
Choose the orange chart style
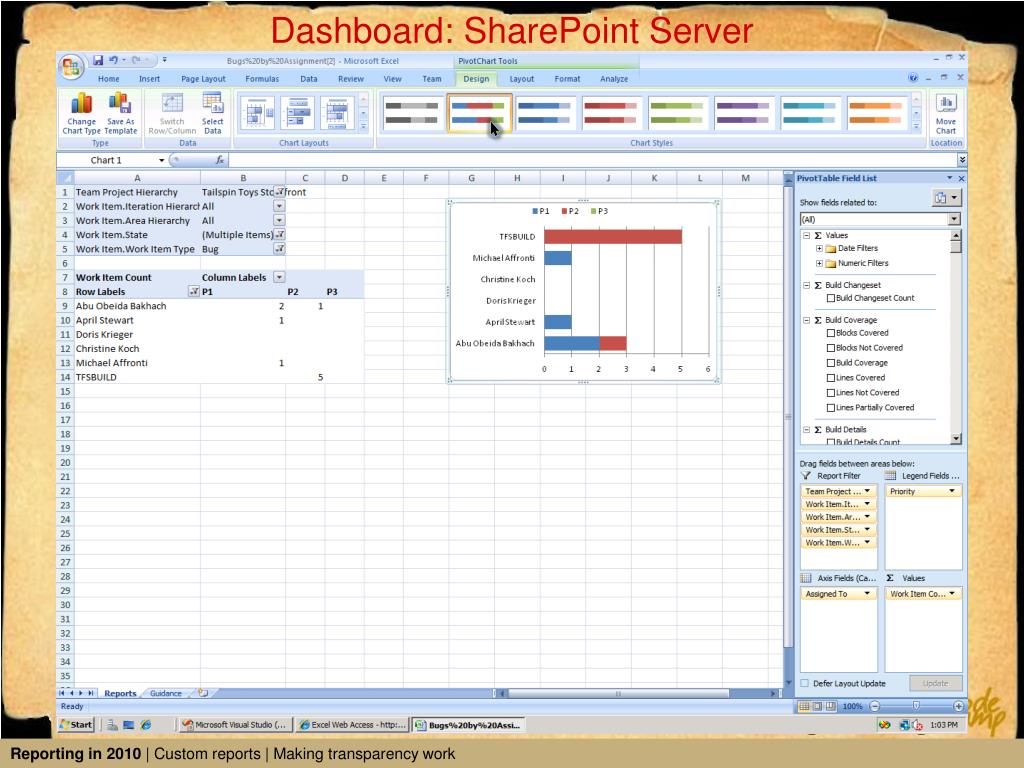[x=876, y=112]
